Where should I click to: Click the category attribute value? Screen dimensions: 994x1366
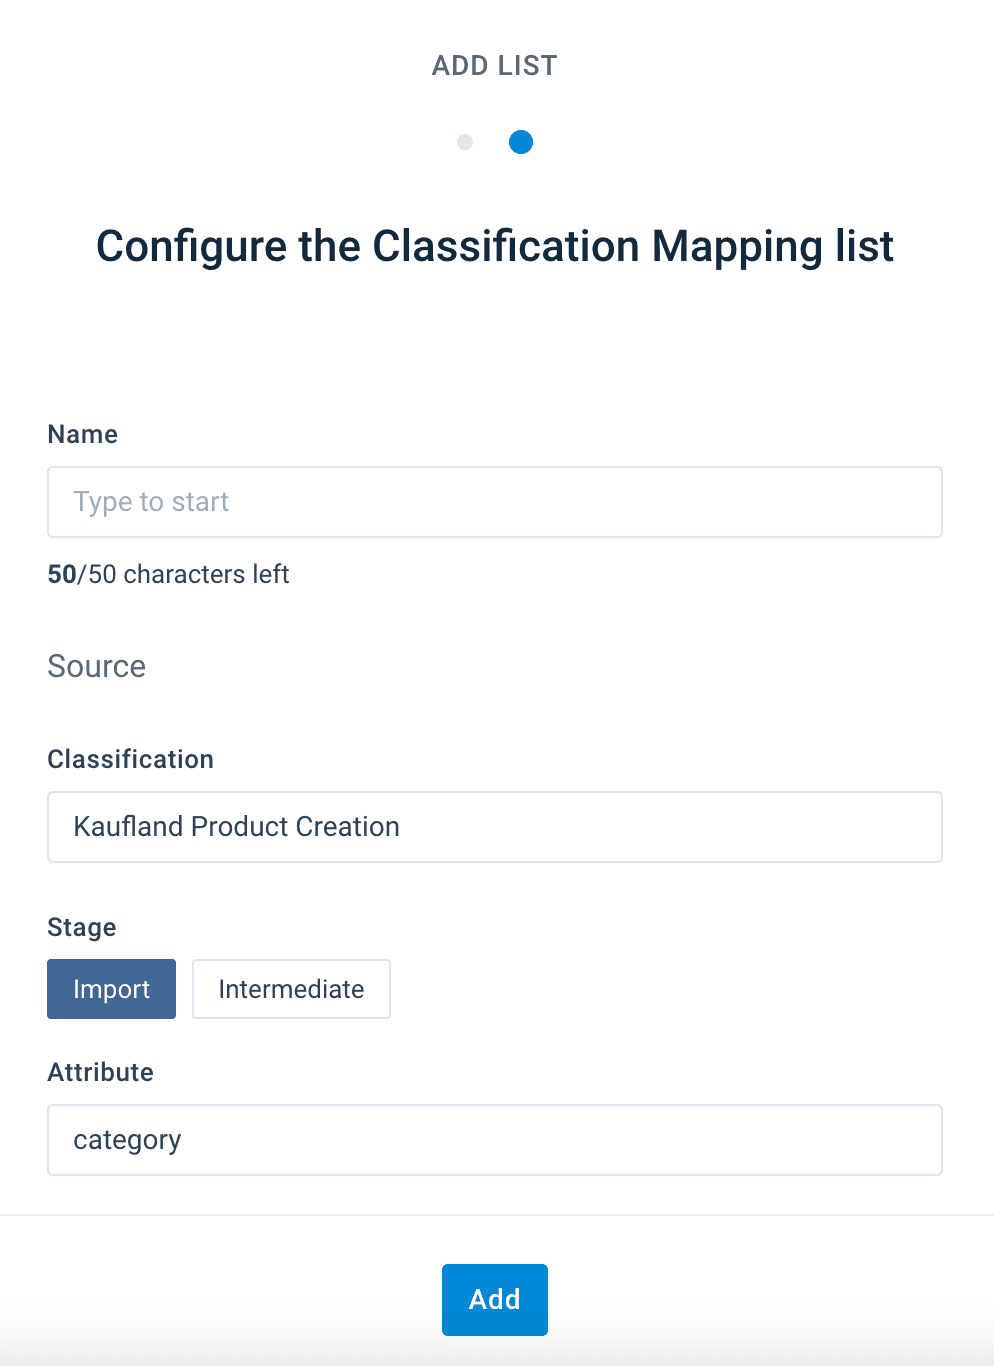(x=127, y=1140)
